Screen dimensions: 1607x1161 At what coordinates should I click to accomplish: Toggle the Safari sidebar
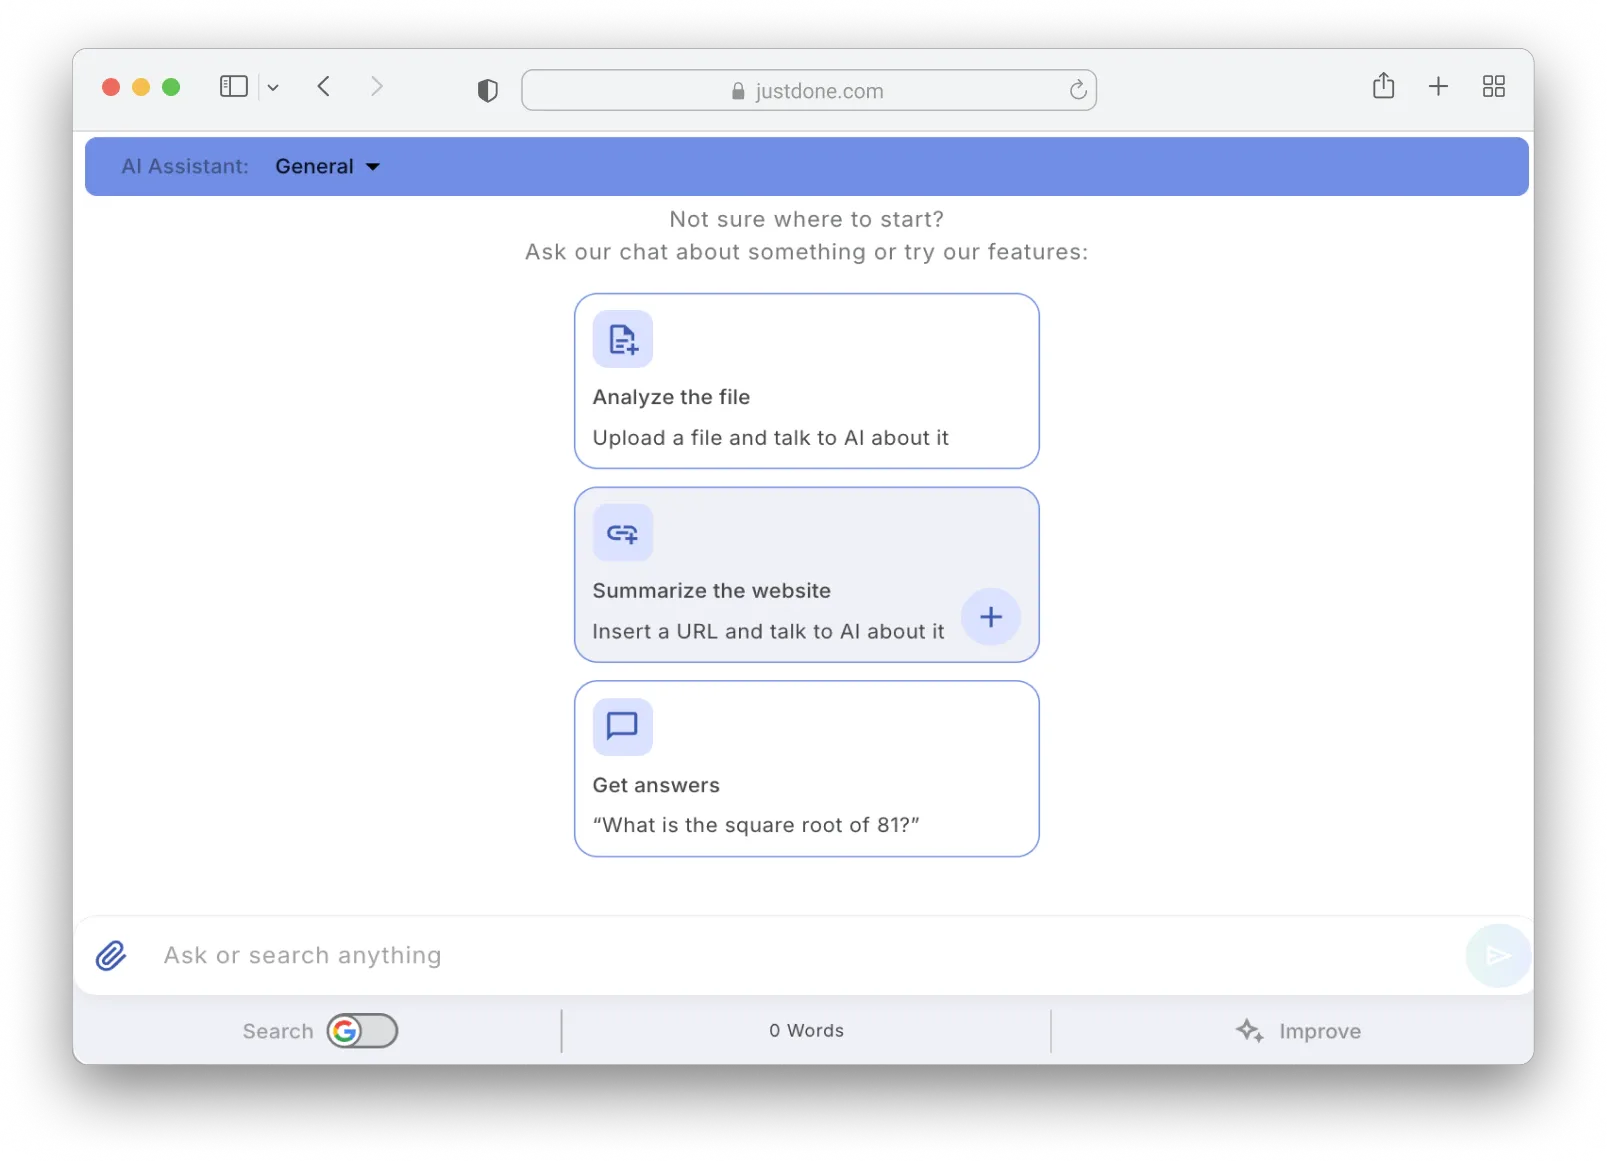coord(233,87)
